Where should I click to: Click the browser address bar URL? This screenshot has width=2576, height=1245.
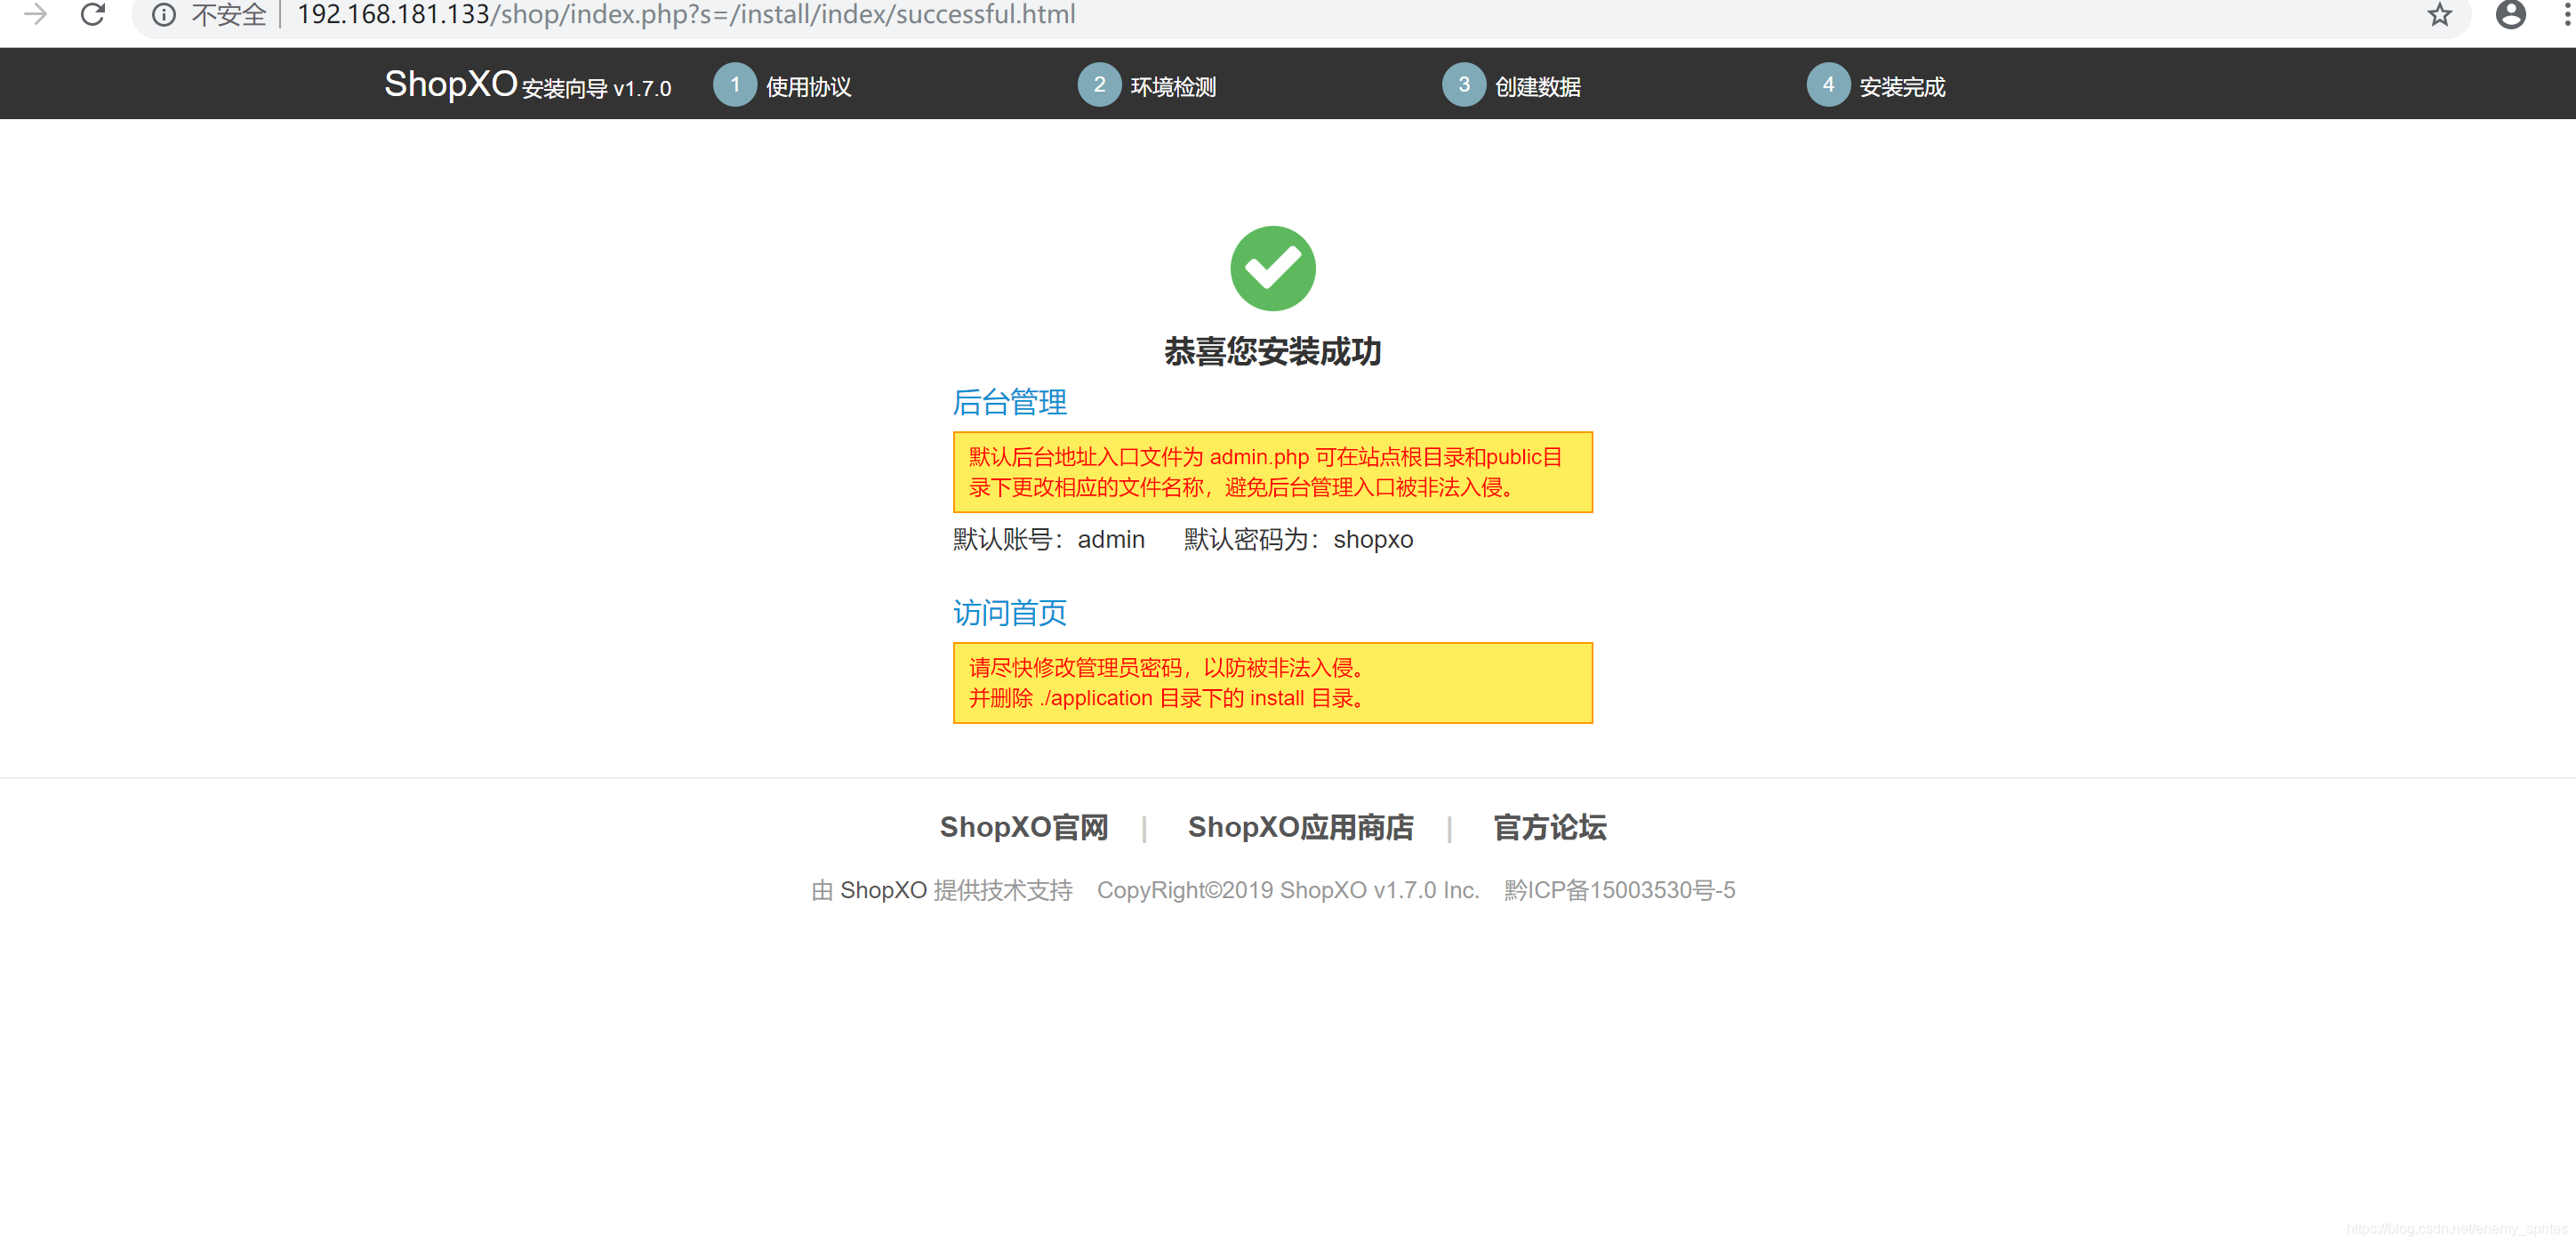click(x=686, y=15)
